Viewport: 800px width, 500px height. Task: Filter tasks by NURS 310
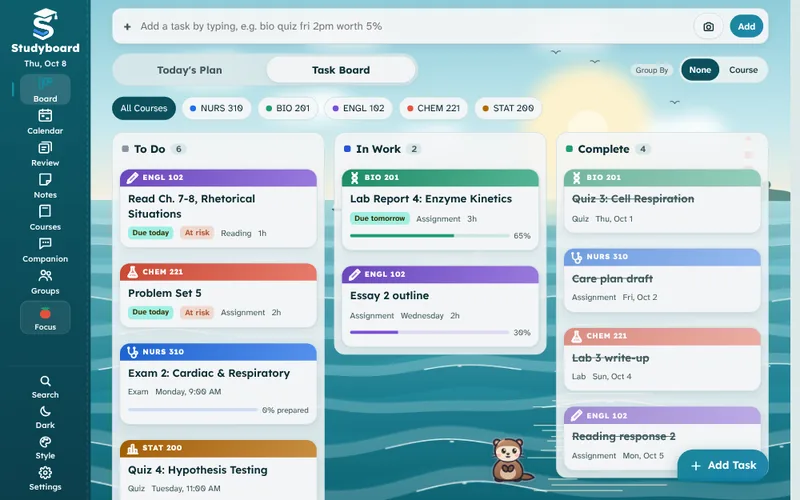point(216,108)
